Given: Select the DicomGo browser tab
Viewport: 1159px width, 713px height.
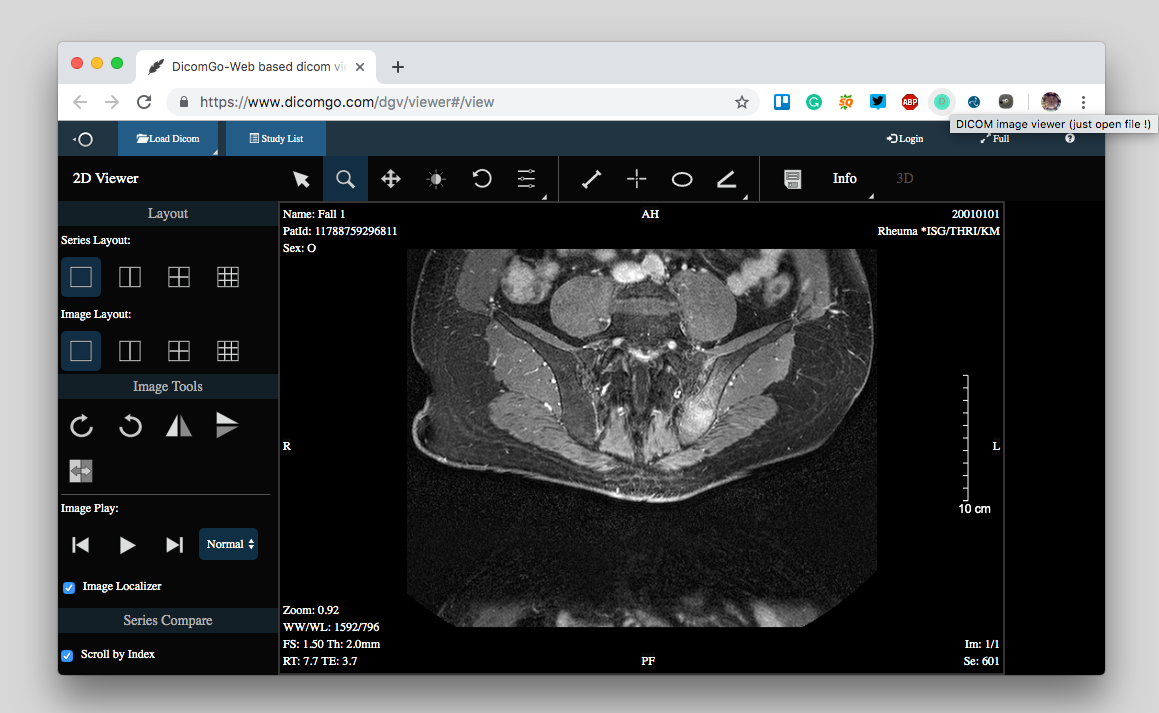Looking at the screenshot, I should (x=256, y=67).
